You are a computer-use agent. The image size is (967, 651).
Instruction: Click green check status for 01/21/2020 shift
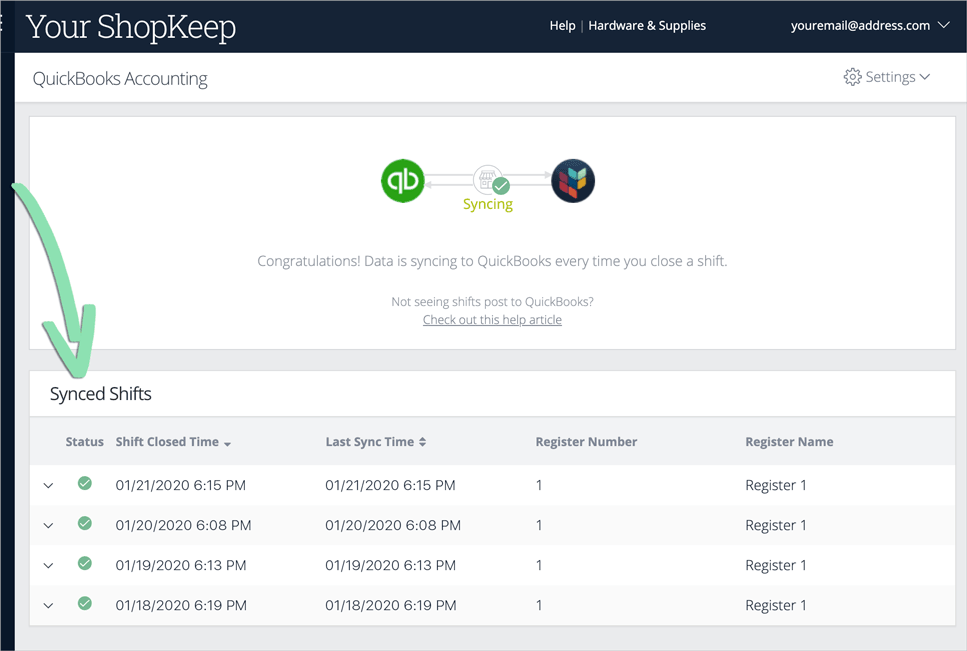pos(85,483)
